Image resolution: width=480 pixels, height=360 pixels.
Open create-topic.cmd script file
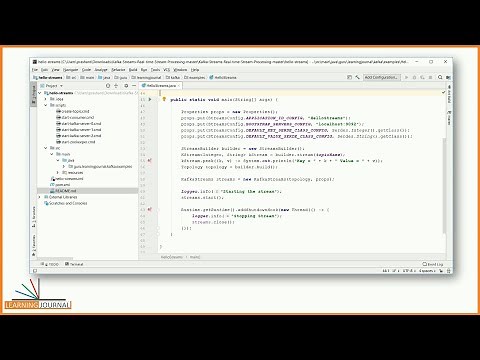[73, 111]
